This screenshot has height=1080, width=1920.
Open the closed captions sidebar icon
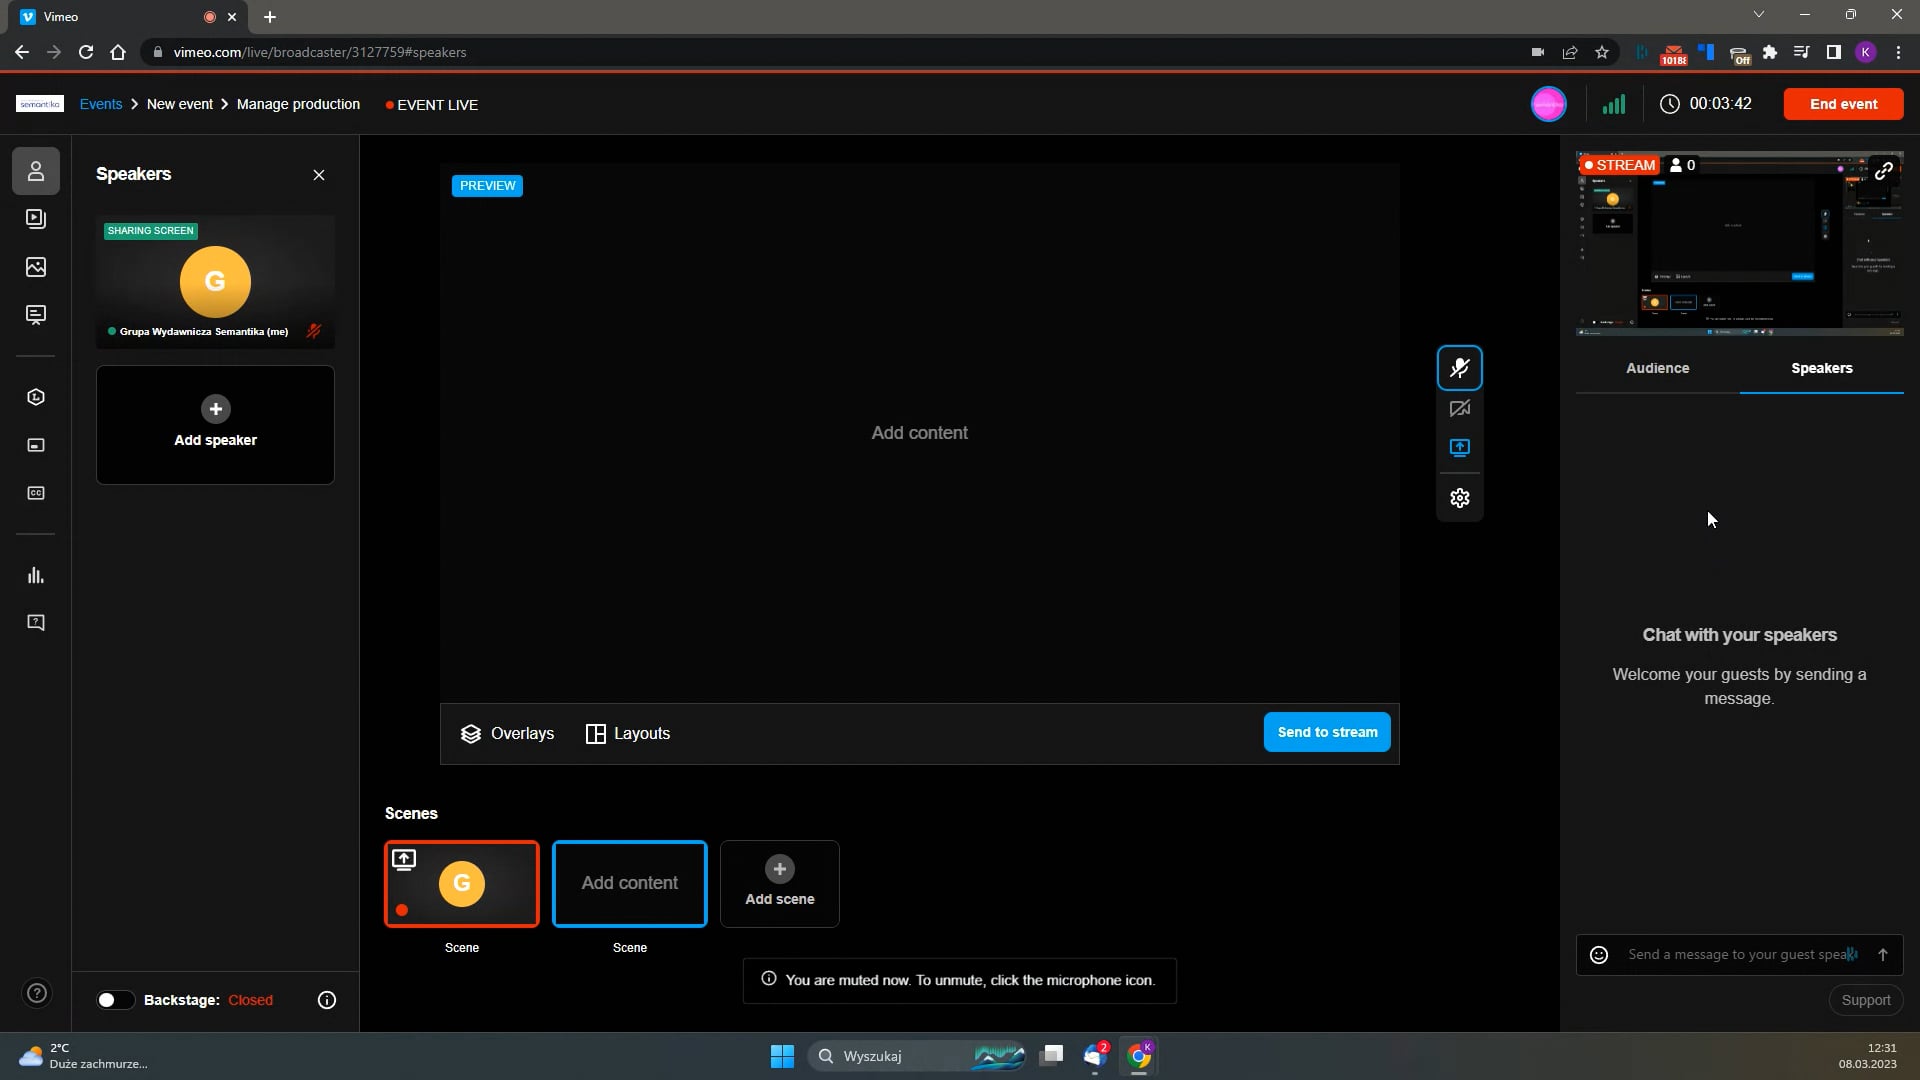point(36,493)
